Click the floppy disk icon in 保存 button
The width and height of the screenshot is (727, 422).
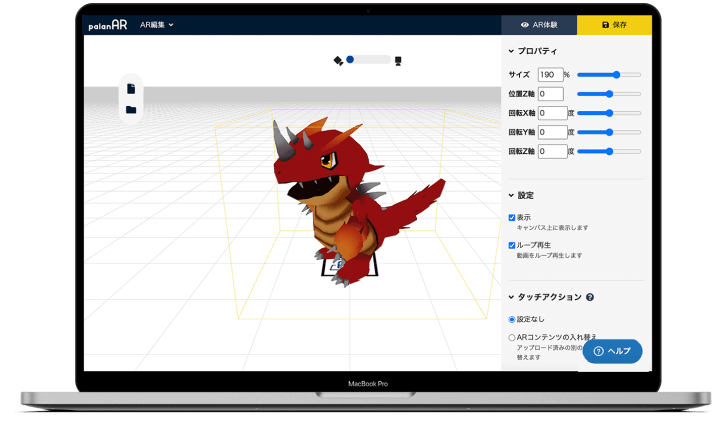pyautogui.click(x=605, y=25)
